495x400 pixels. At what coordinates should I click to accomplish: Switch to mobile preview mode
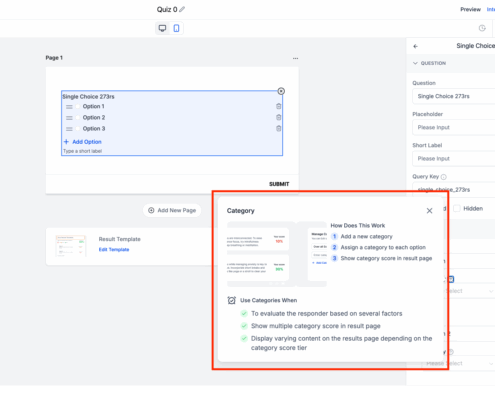coord(176,28)
